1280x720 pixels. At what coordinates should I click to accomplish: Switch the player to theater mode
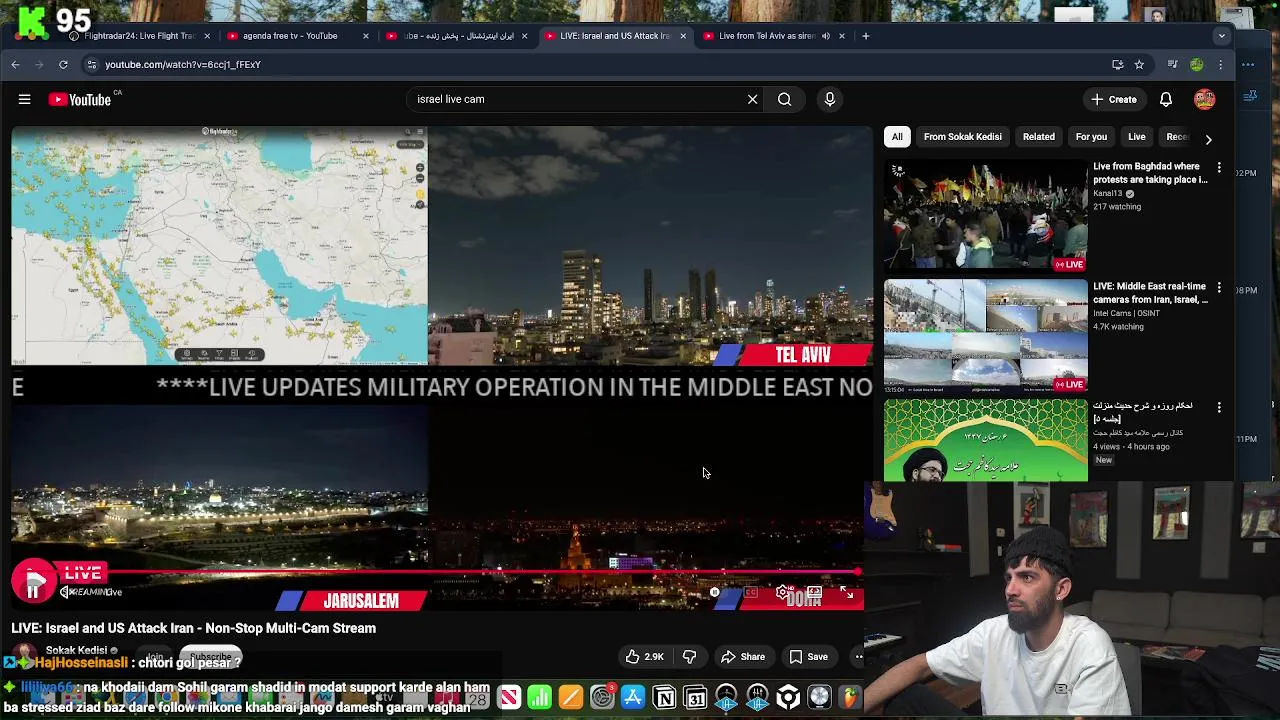pos(815,593)
